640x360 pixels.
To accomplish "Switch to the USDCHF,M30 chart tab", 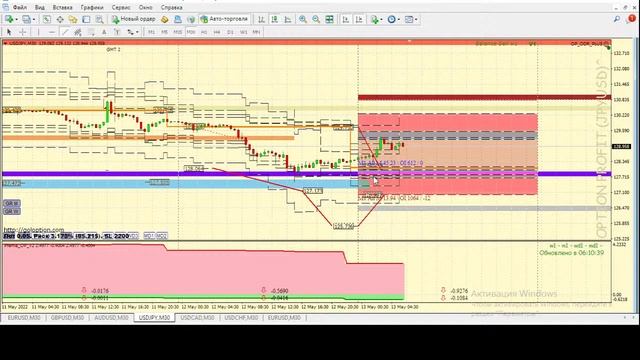I will click(241, 318).
